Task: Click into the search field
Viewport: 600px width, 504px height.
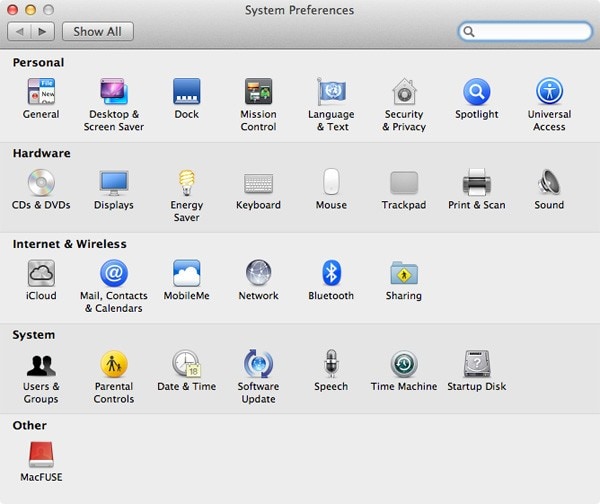Action: tap(525, 31)
